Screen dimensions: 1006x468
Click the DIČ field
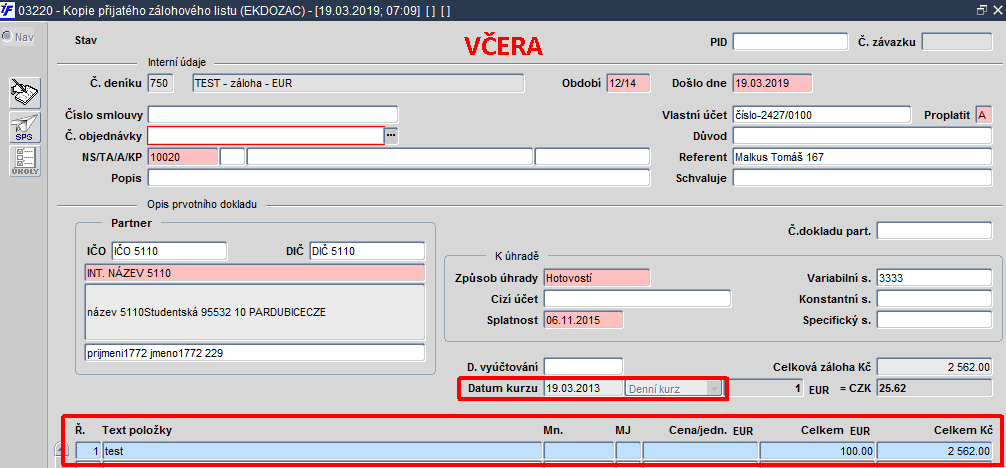(x=367, y=251)
